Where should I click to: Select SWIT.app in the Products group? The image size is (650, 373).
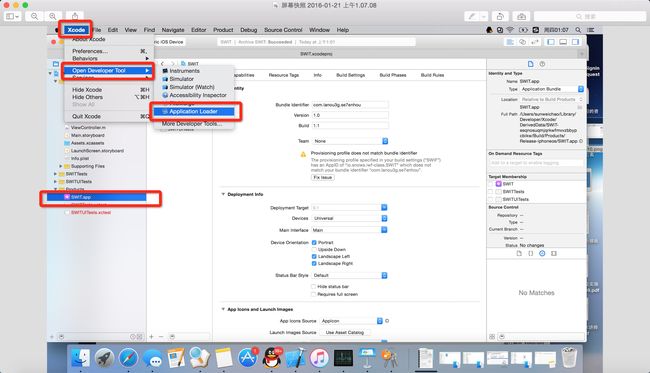pyautogui.click(x=97, y=197)
